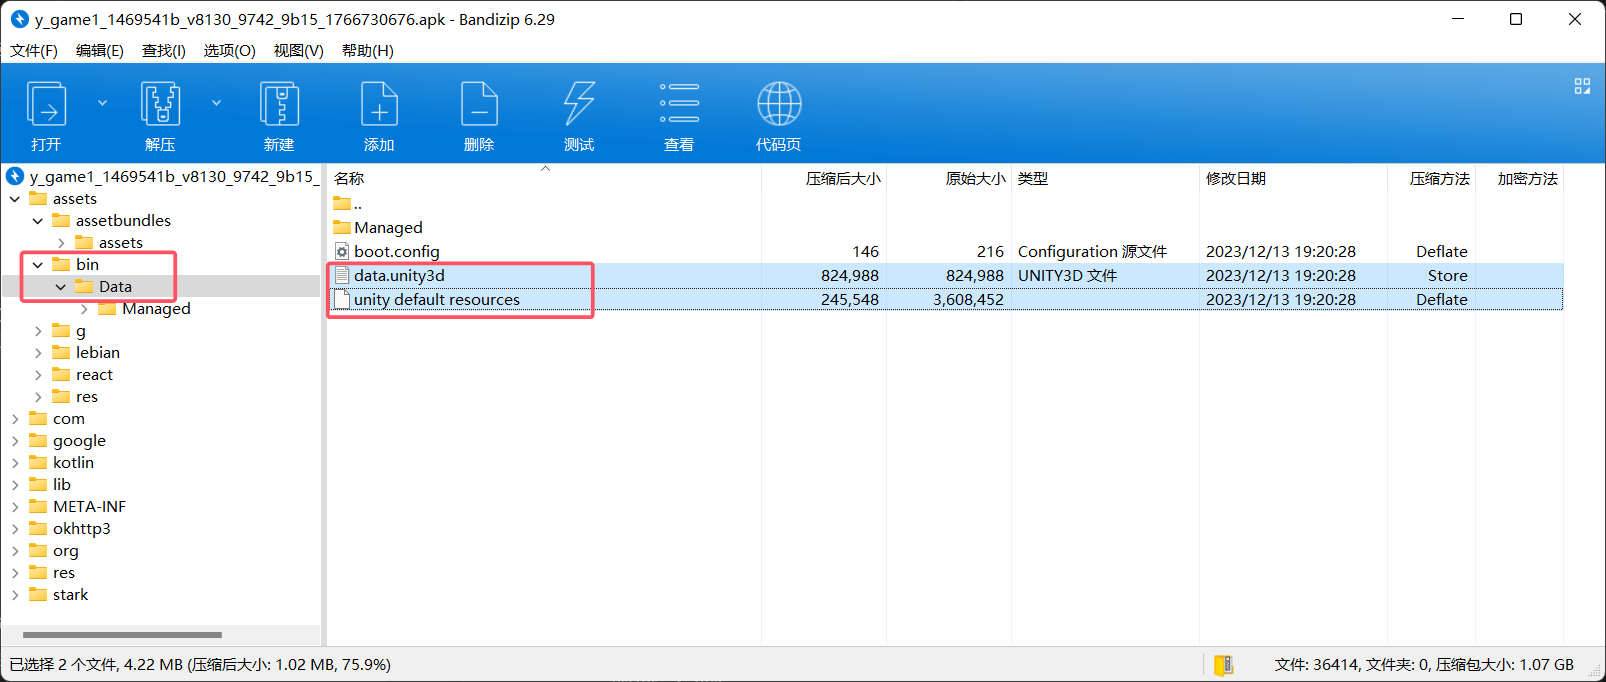Expand the META-INF folder node

click(15, 507)
